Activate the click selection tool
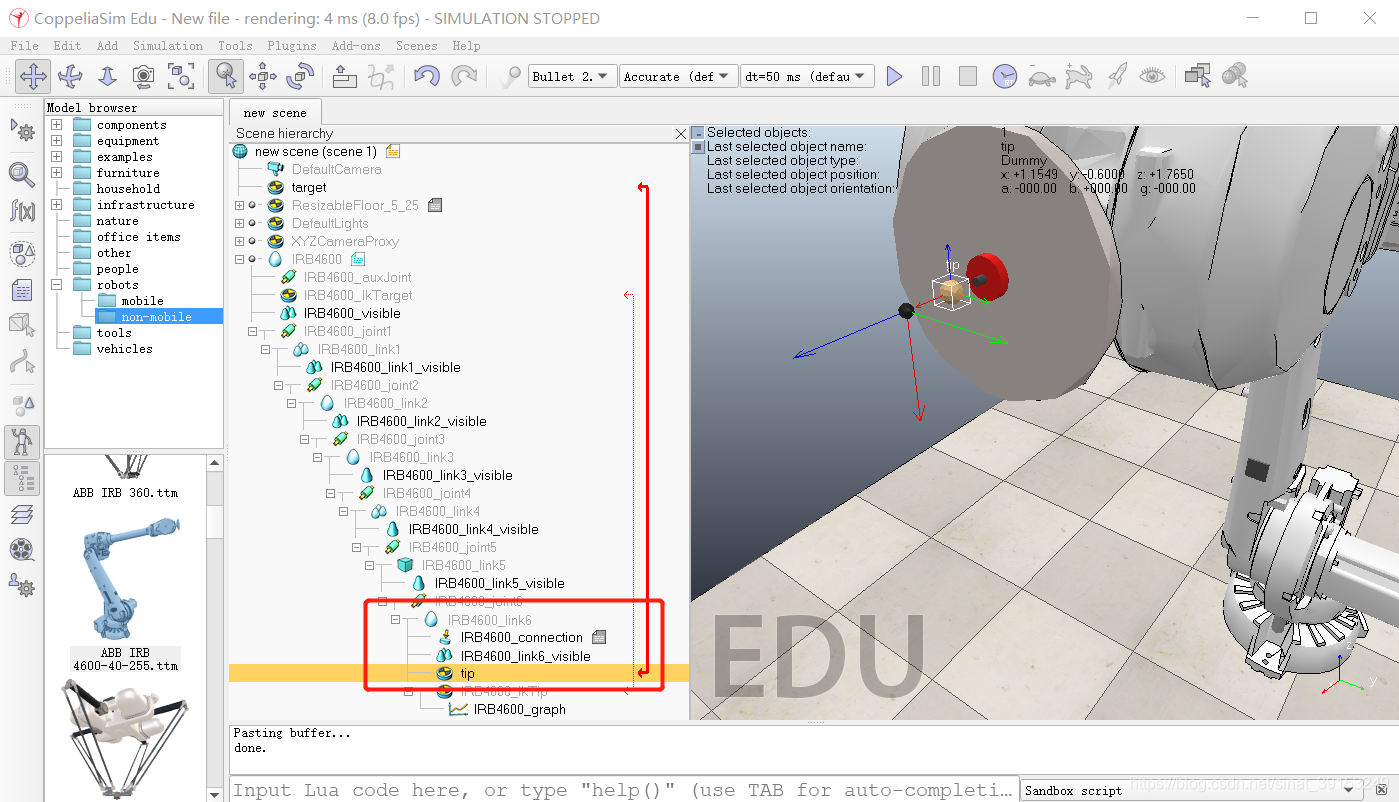Viewport: 1399px width, 802px height. pos(226,76)
